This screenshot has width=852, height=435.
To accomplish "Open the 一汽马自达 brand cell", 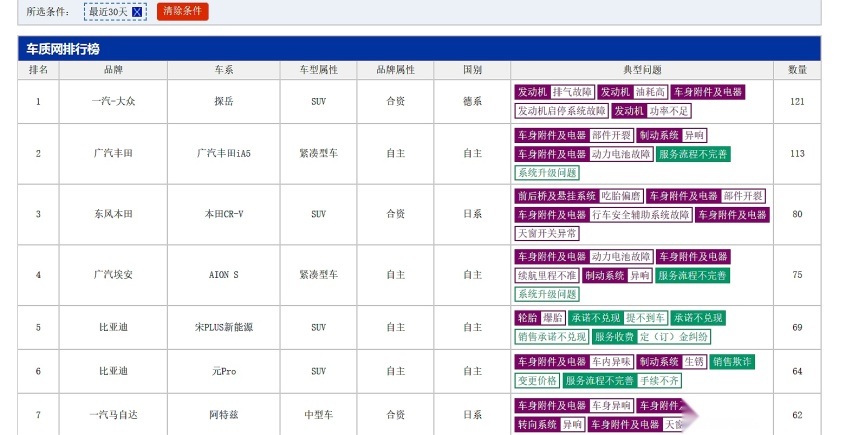I will click(x=113, y=415).
